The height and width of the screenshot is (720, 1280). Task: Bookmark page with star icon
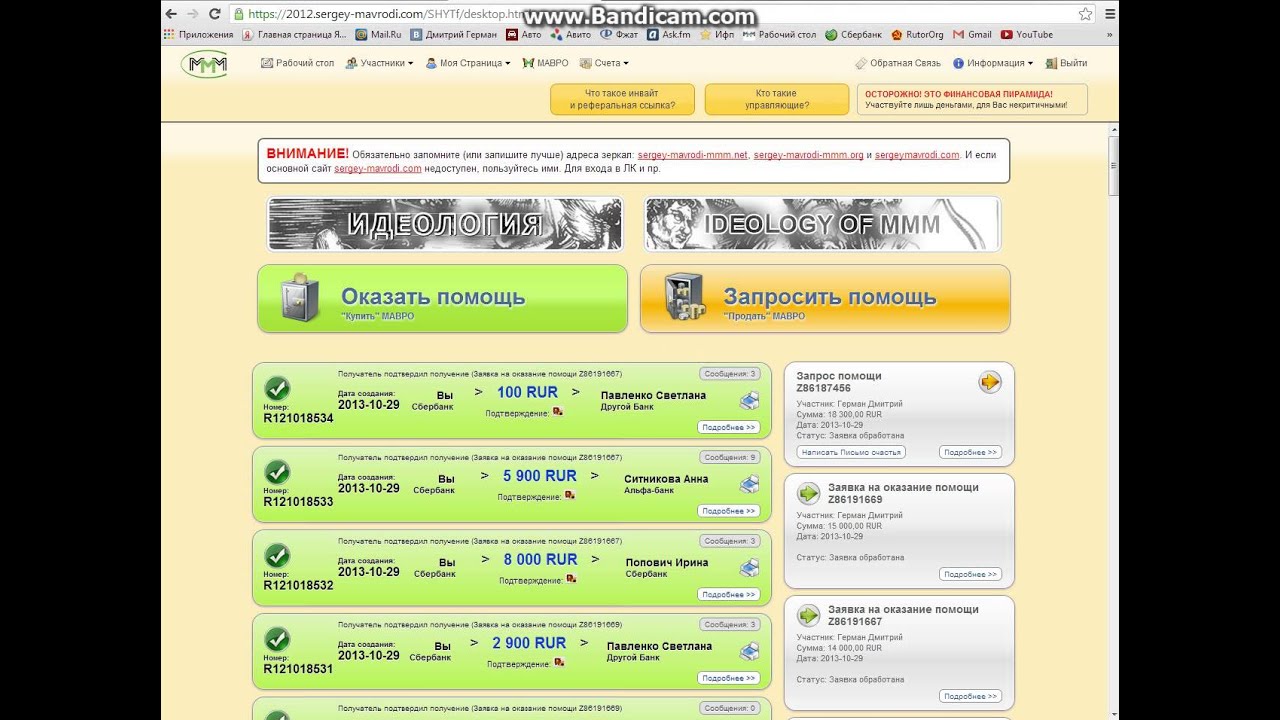(x=1086, y=14)
